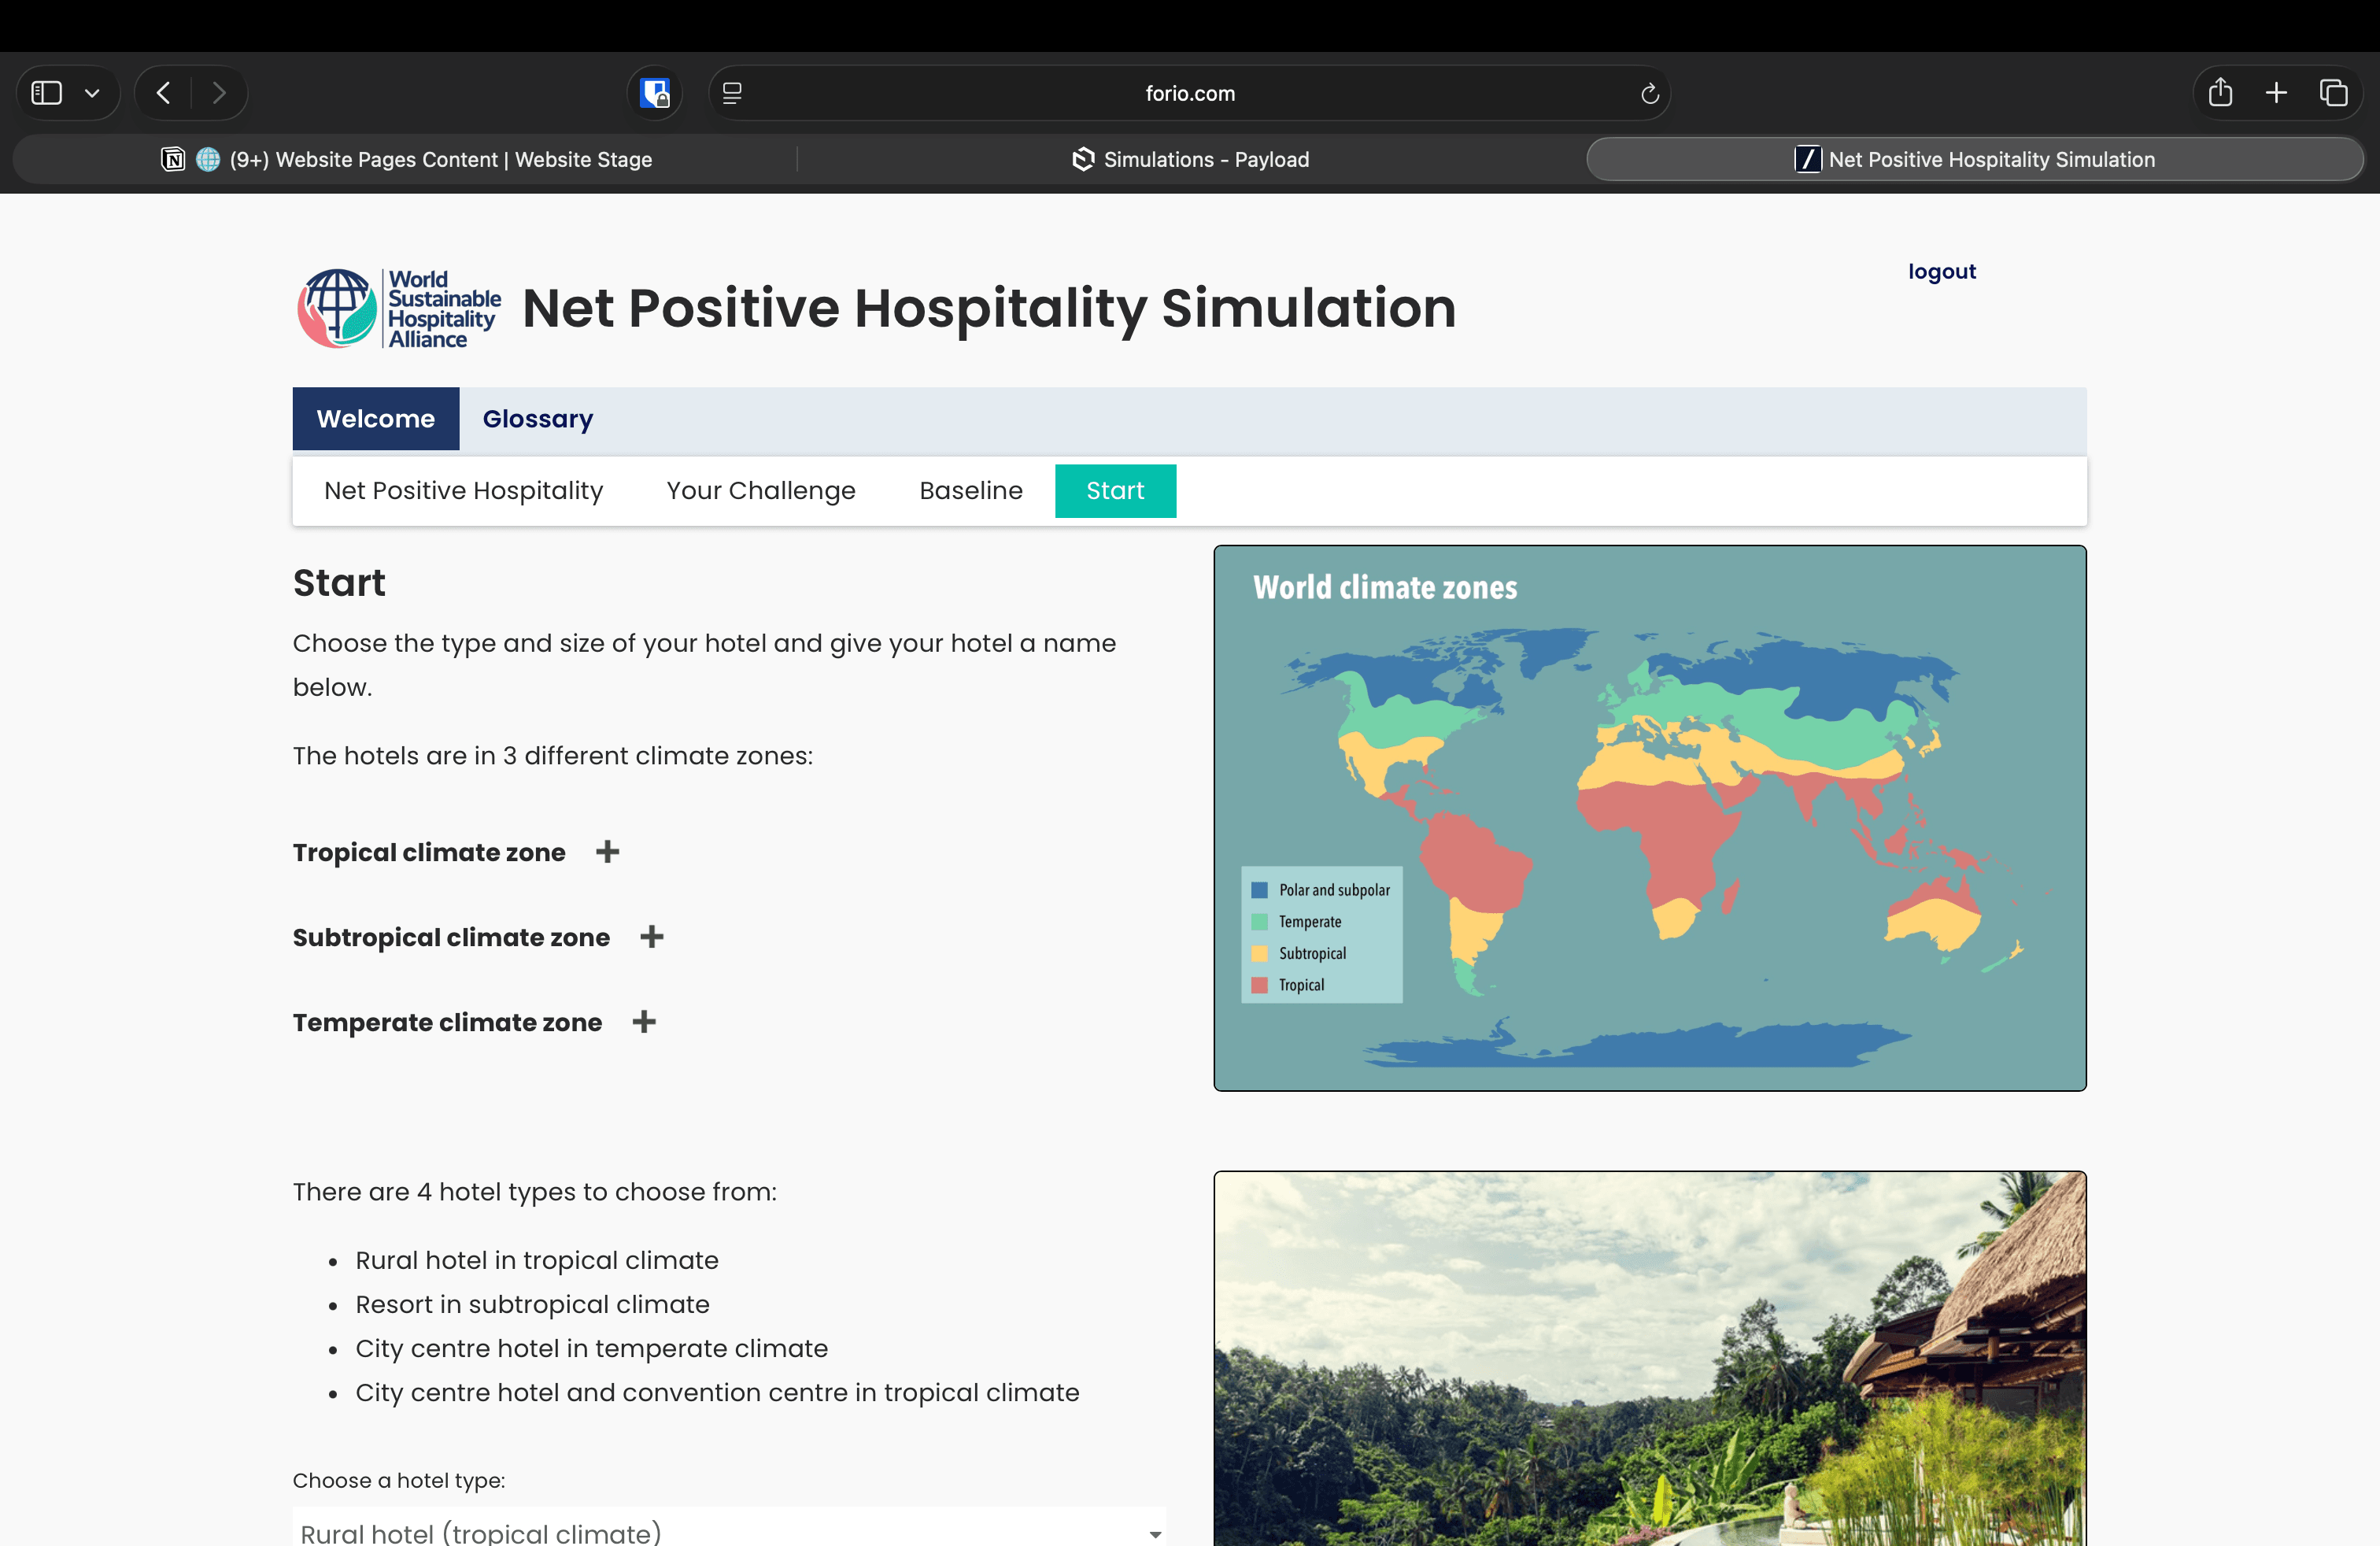Open the Bitwarden shield extension icon
The image size is (2380, 1546).
pos(655,93)
